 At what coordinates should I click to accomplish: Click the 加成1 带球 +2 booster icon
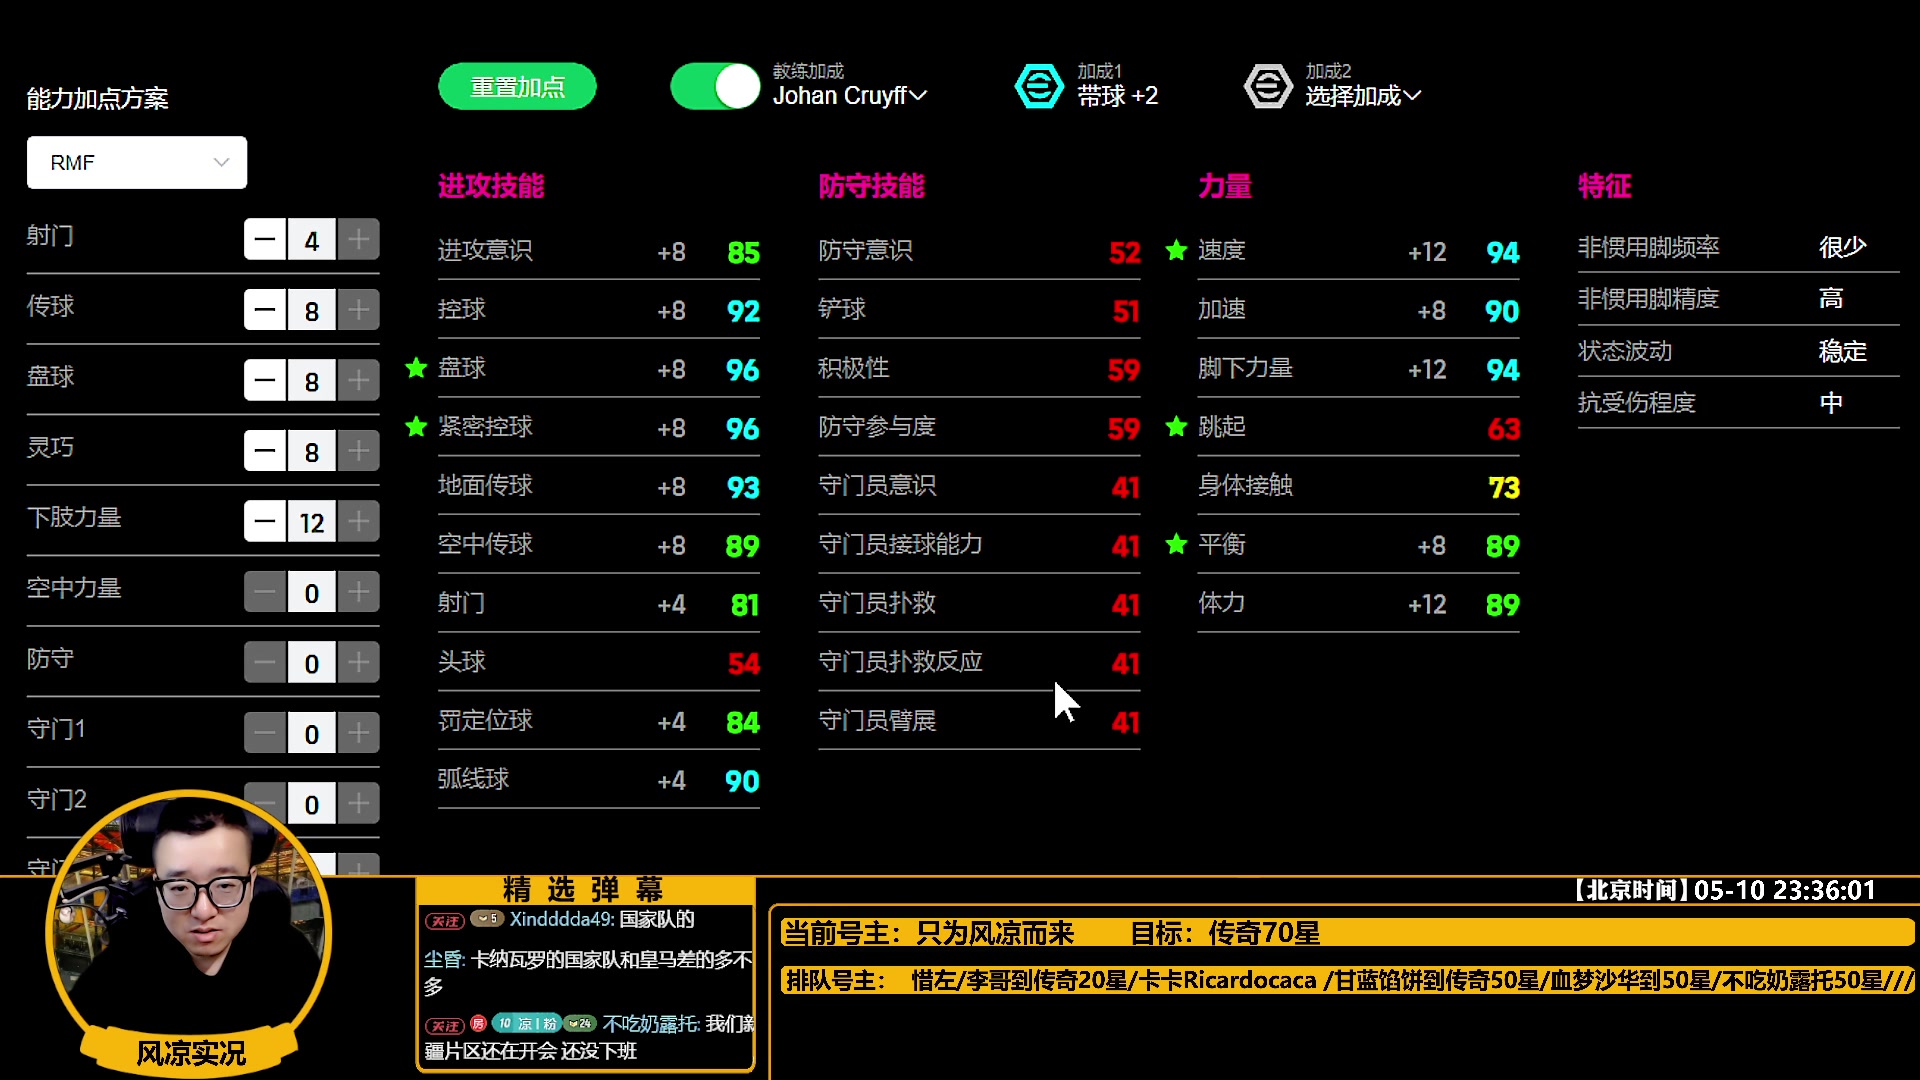pyautogui.click(x=1039, y=87)
